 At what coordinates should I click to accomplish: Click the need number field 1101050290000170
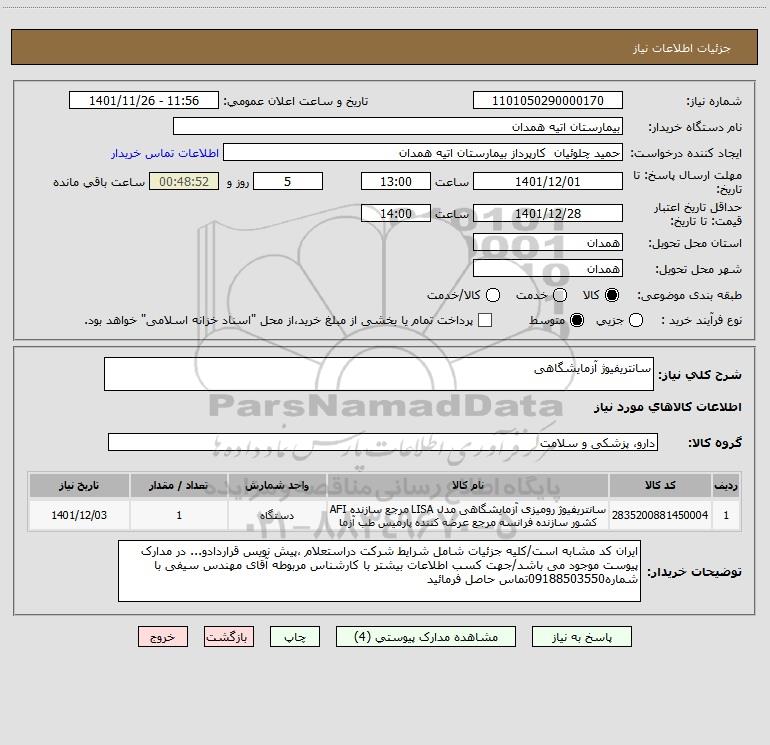click(548, 101)
